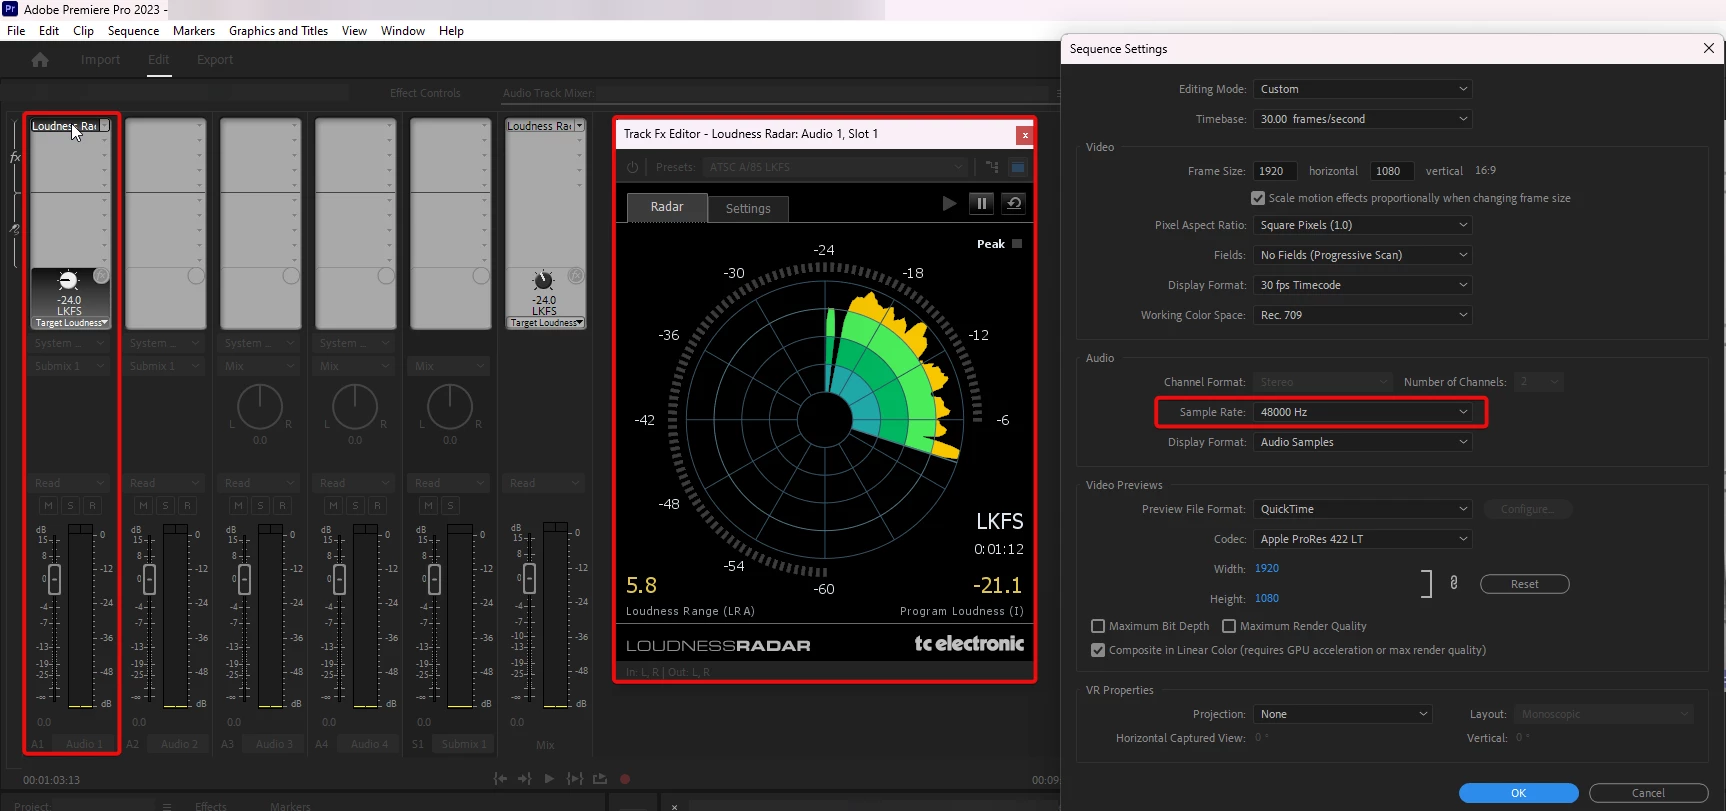The image size is (1726, 811).
Task: Click the blue UI toggle icon next to presets
Action: point(1018,167)
